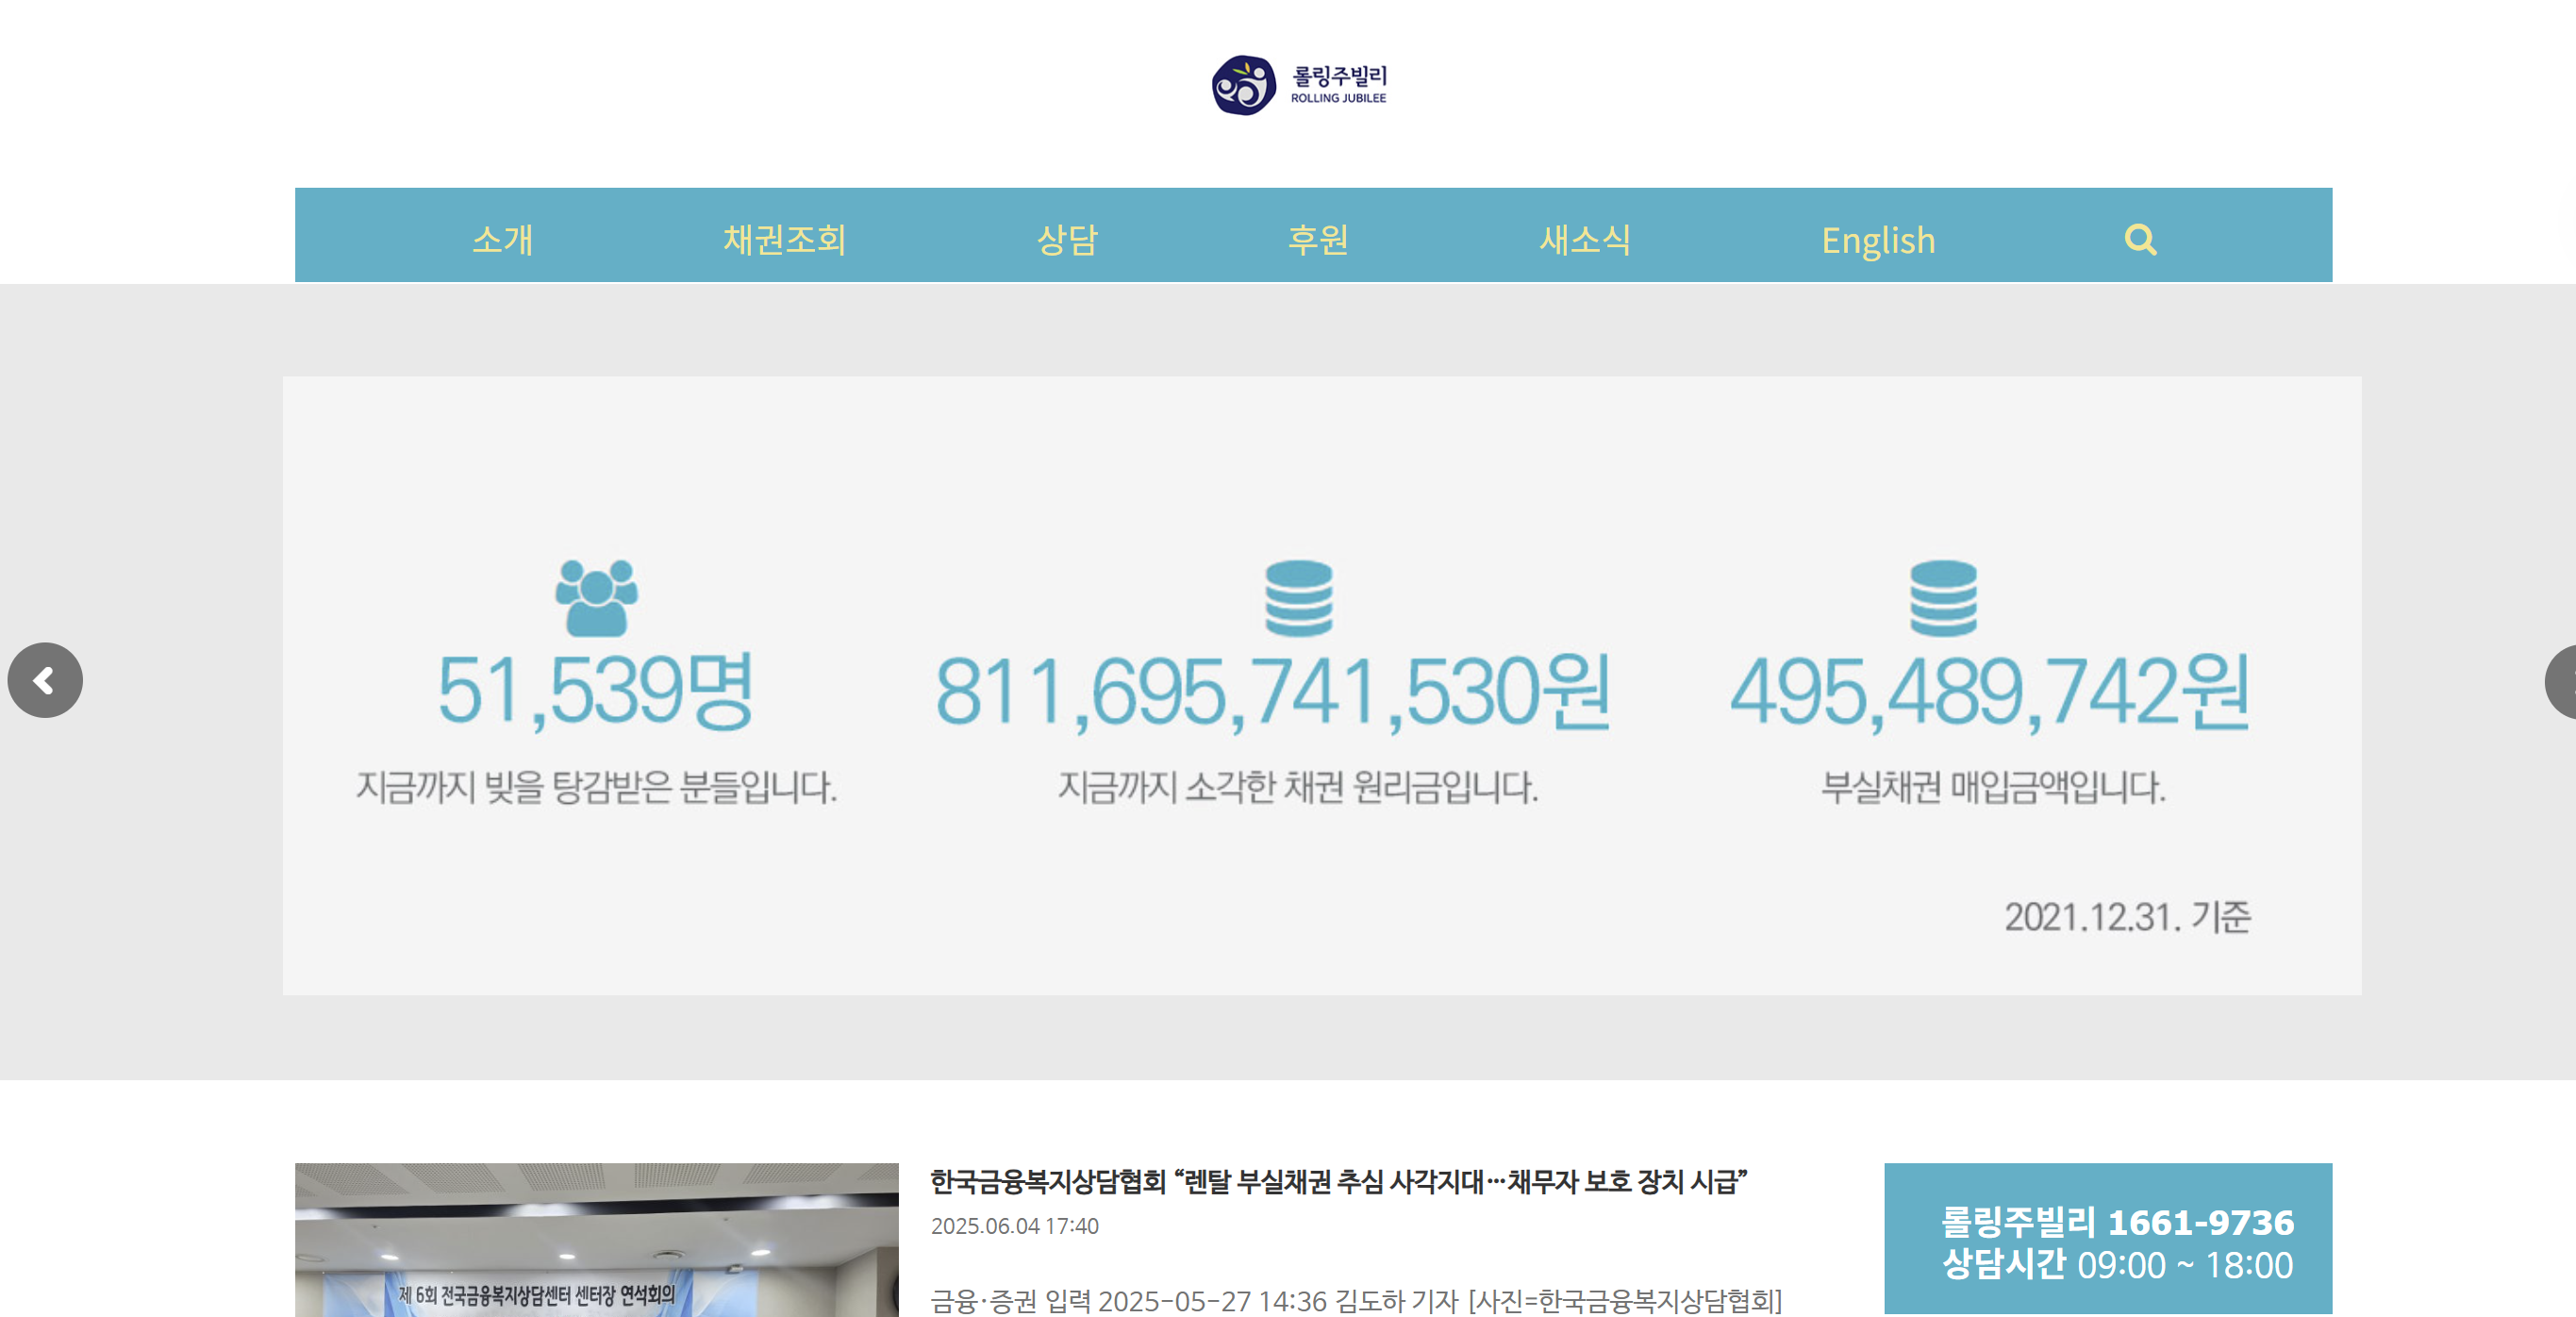This screenshot has width=2576, height=1317.
Task: Click the news article conference thumbnail
Action: [596, 1240]
